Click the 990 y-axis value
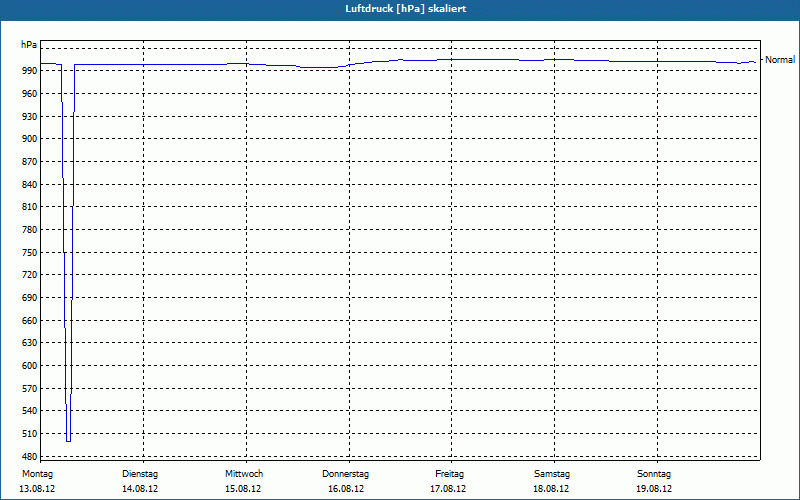This screenshot has width=800, height=500. coord(29,70)
